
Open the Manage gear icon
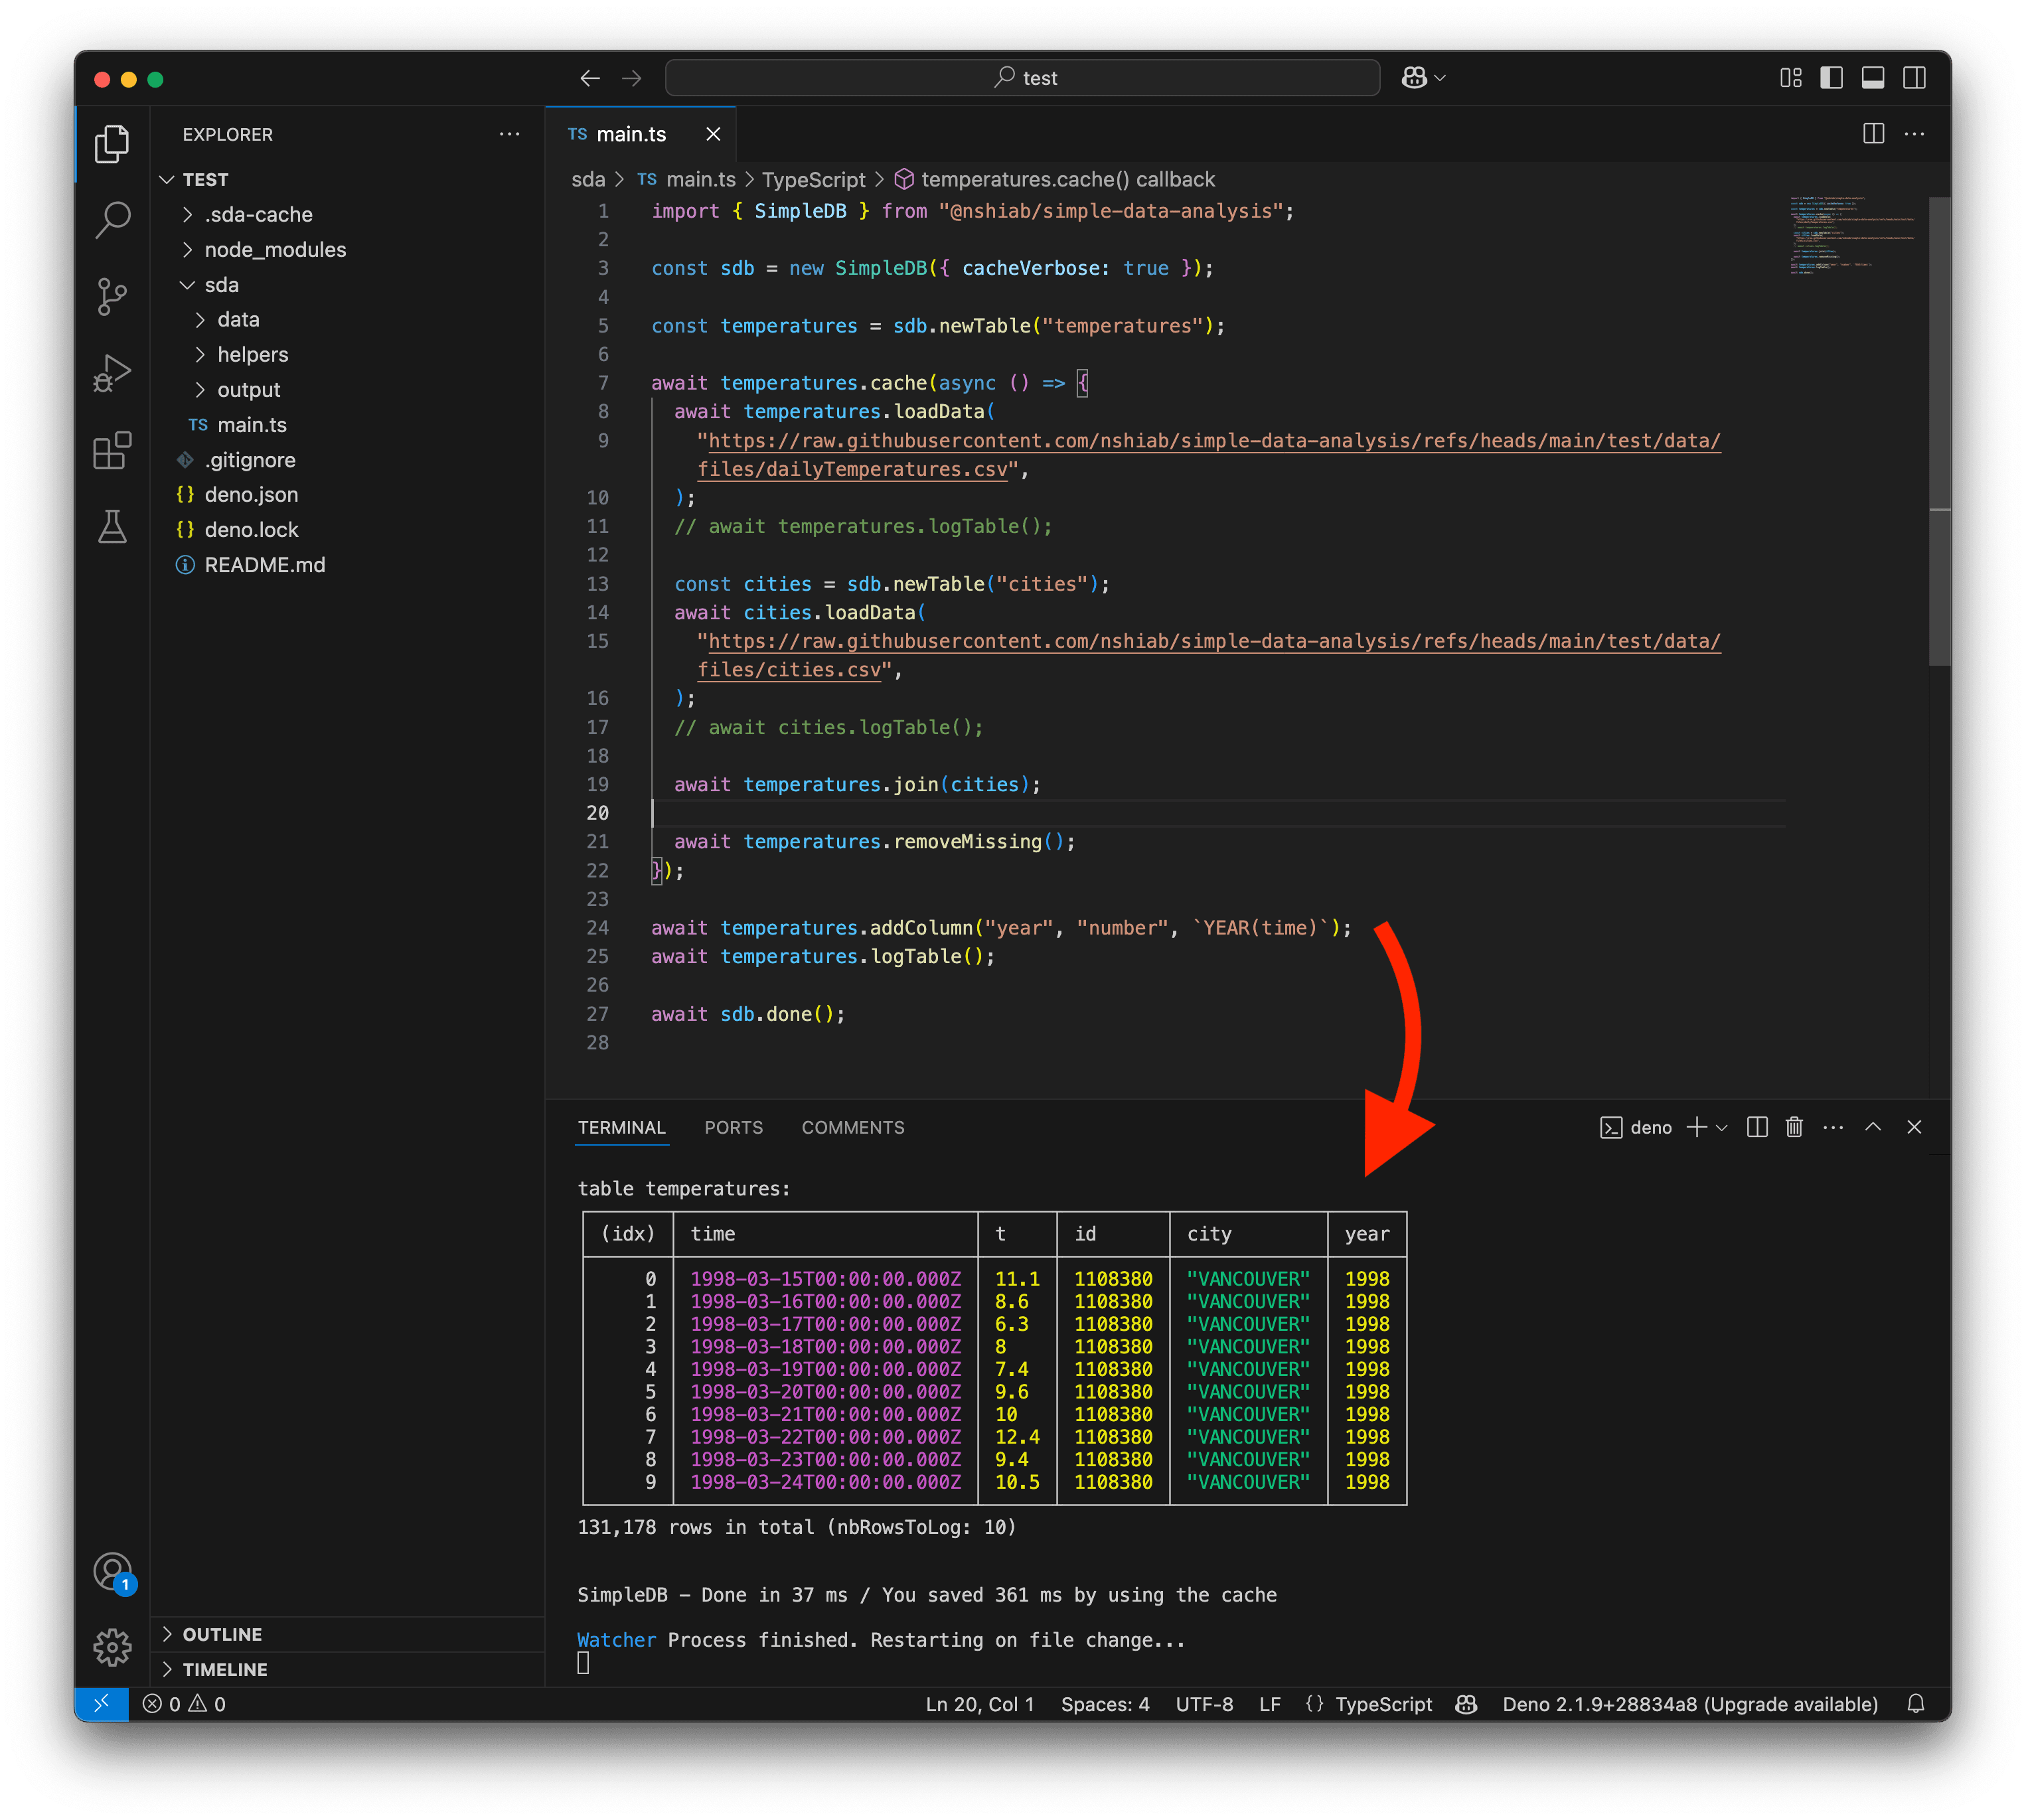click(112, 1647)
